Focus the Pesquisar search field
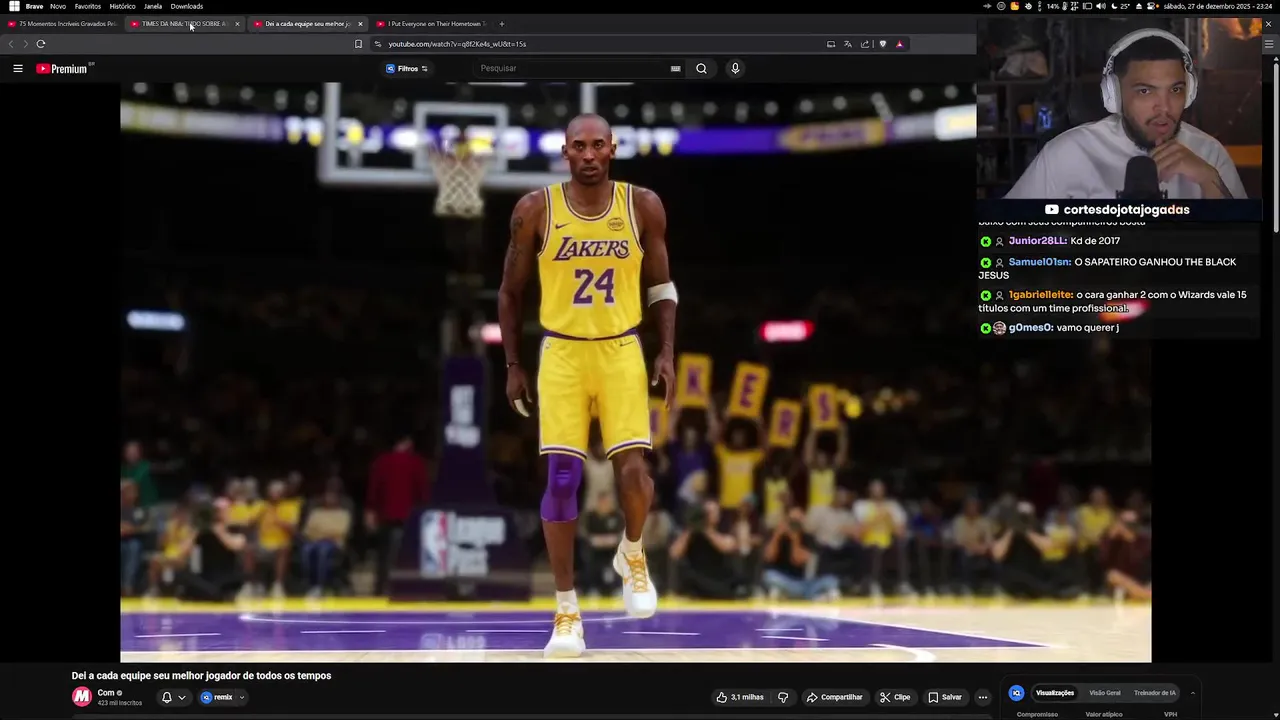The image size is (1280, 720). [x=570, y=69]
